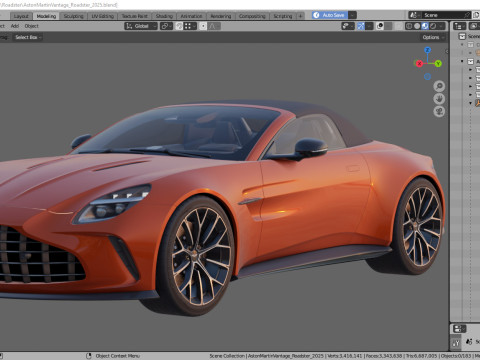Add a new workspace with plus tab
480x360 pixels.
pyautogui.click(x=300, y=16)
